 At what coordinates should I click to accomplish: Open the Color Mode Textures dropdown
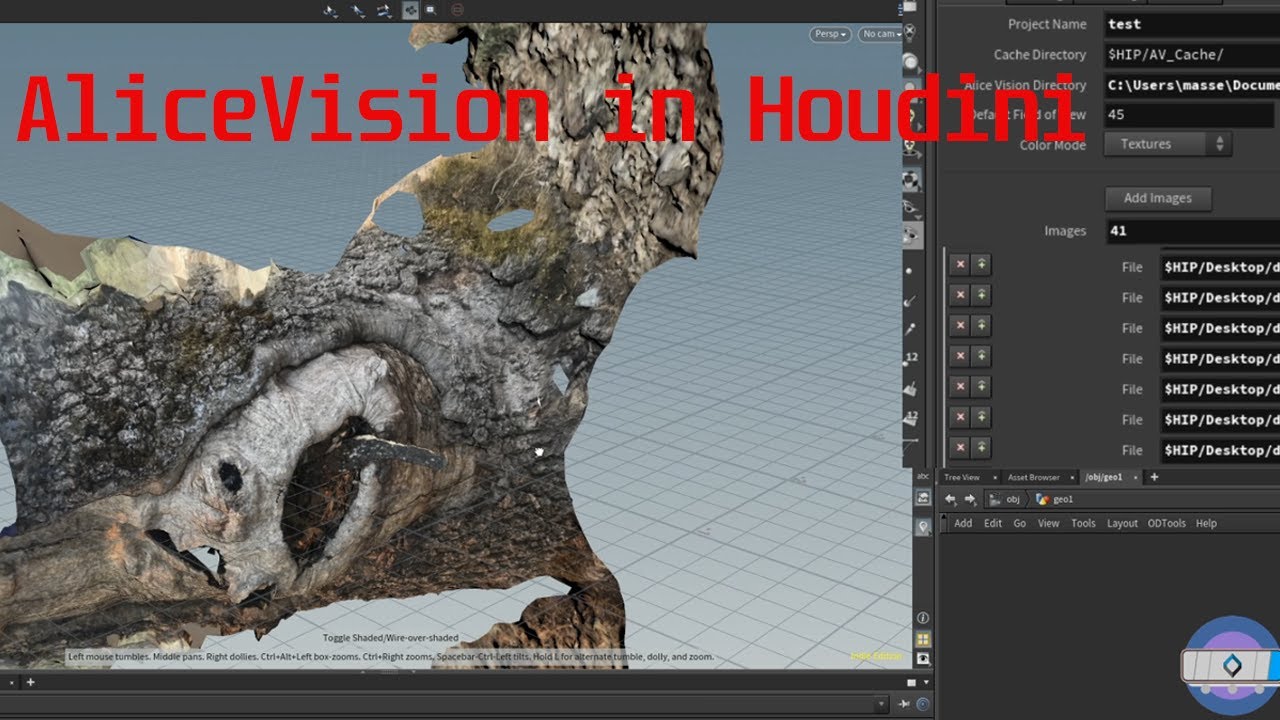coord(1167,144)
